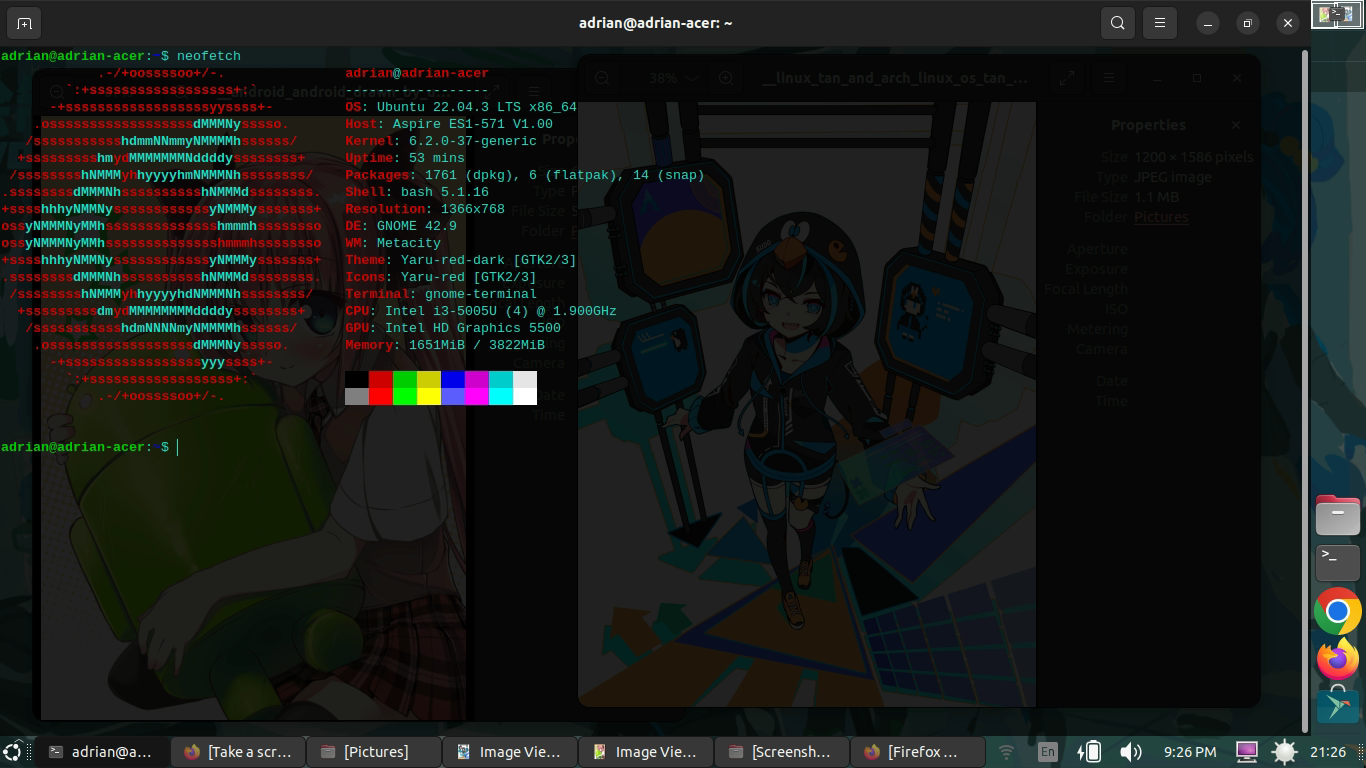Launch Firefox from the dock
The height and width of the screenshot is (768, 1366).
[1337, 659]
